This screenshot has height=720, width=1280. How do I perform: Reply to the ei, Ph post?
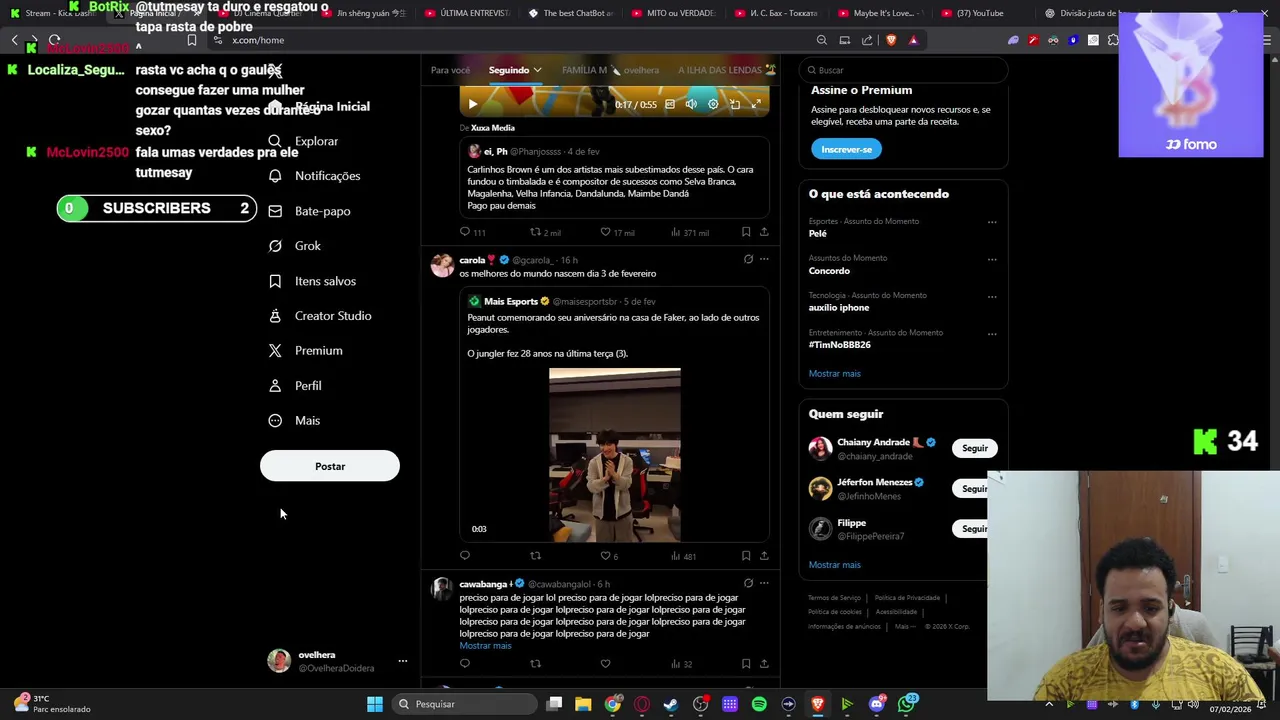point(465,232)
